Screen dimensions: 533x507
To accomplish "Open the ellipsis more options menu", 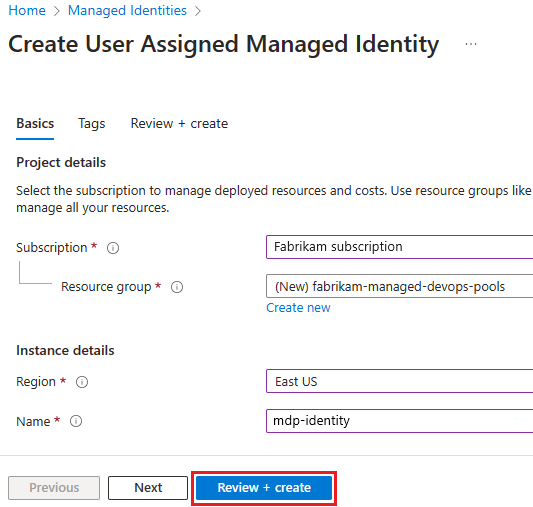I will tap(471, 44).
